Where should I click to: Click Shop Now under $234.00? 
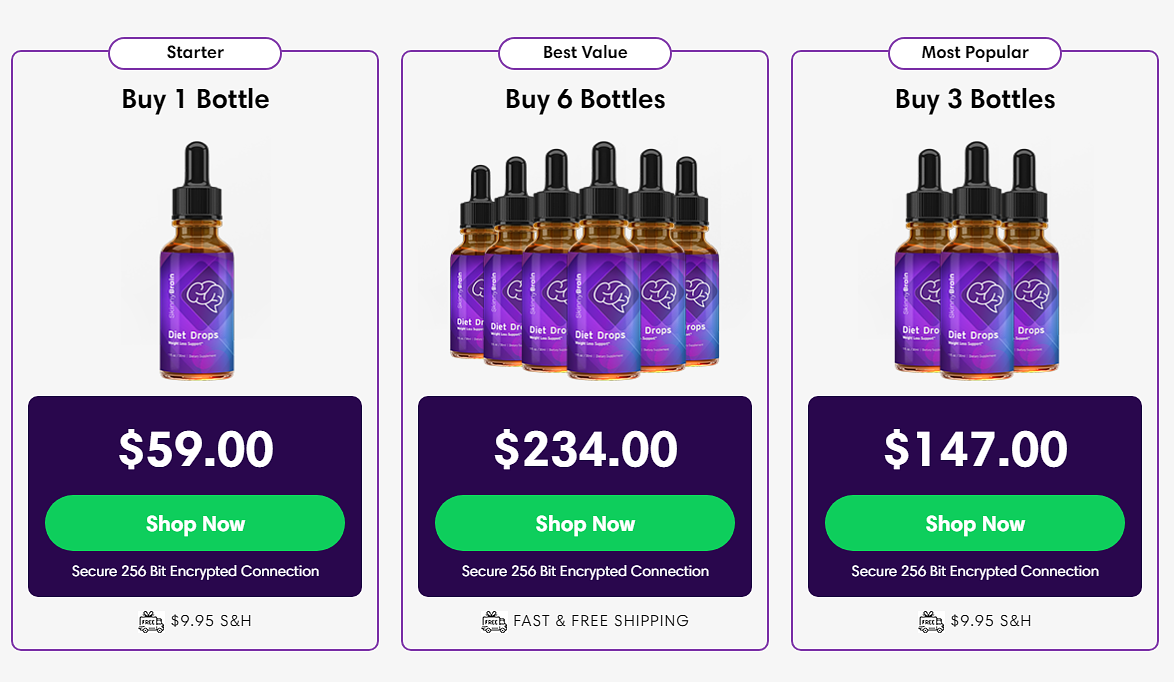pyautogui.click(x=585, y=523)
